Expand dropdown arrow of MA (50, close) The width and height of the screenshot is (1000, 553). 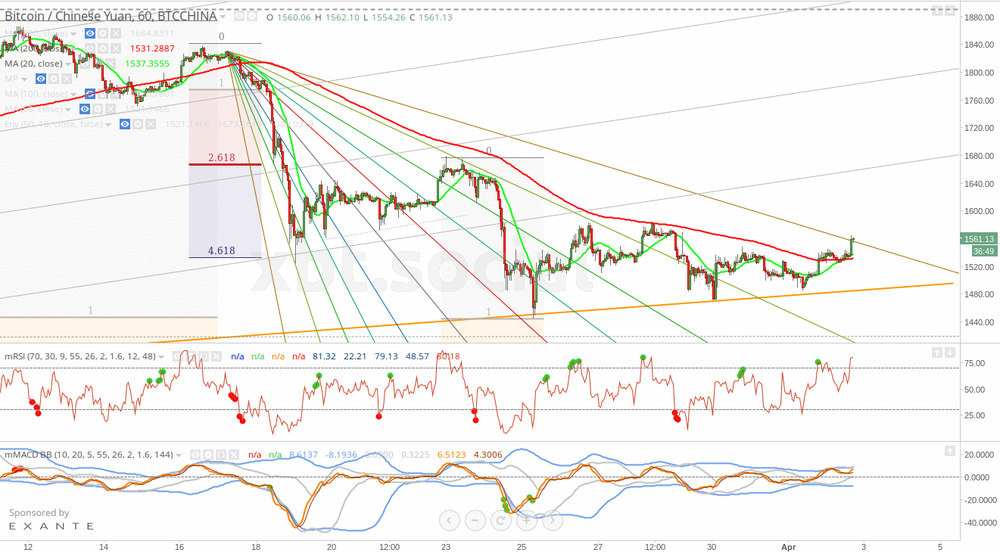click(68, 110)
